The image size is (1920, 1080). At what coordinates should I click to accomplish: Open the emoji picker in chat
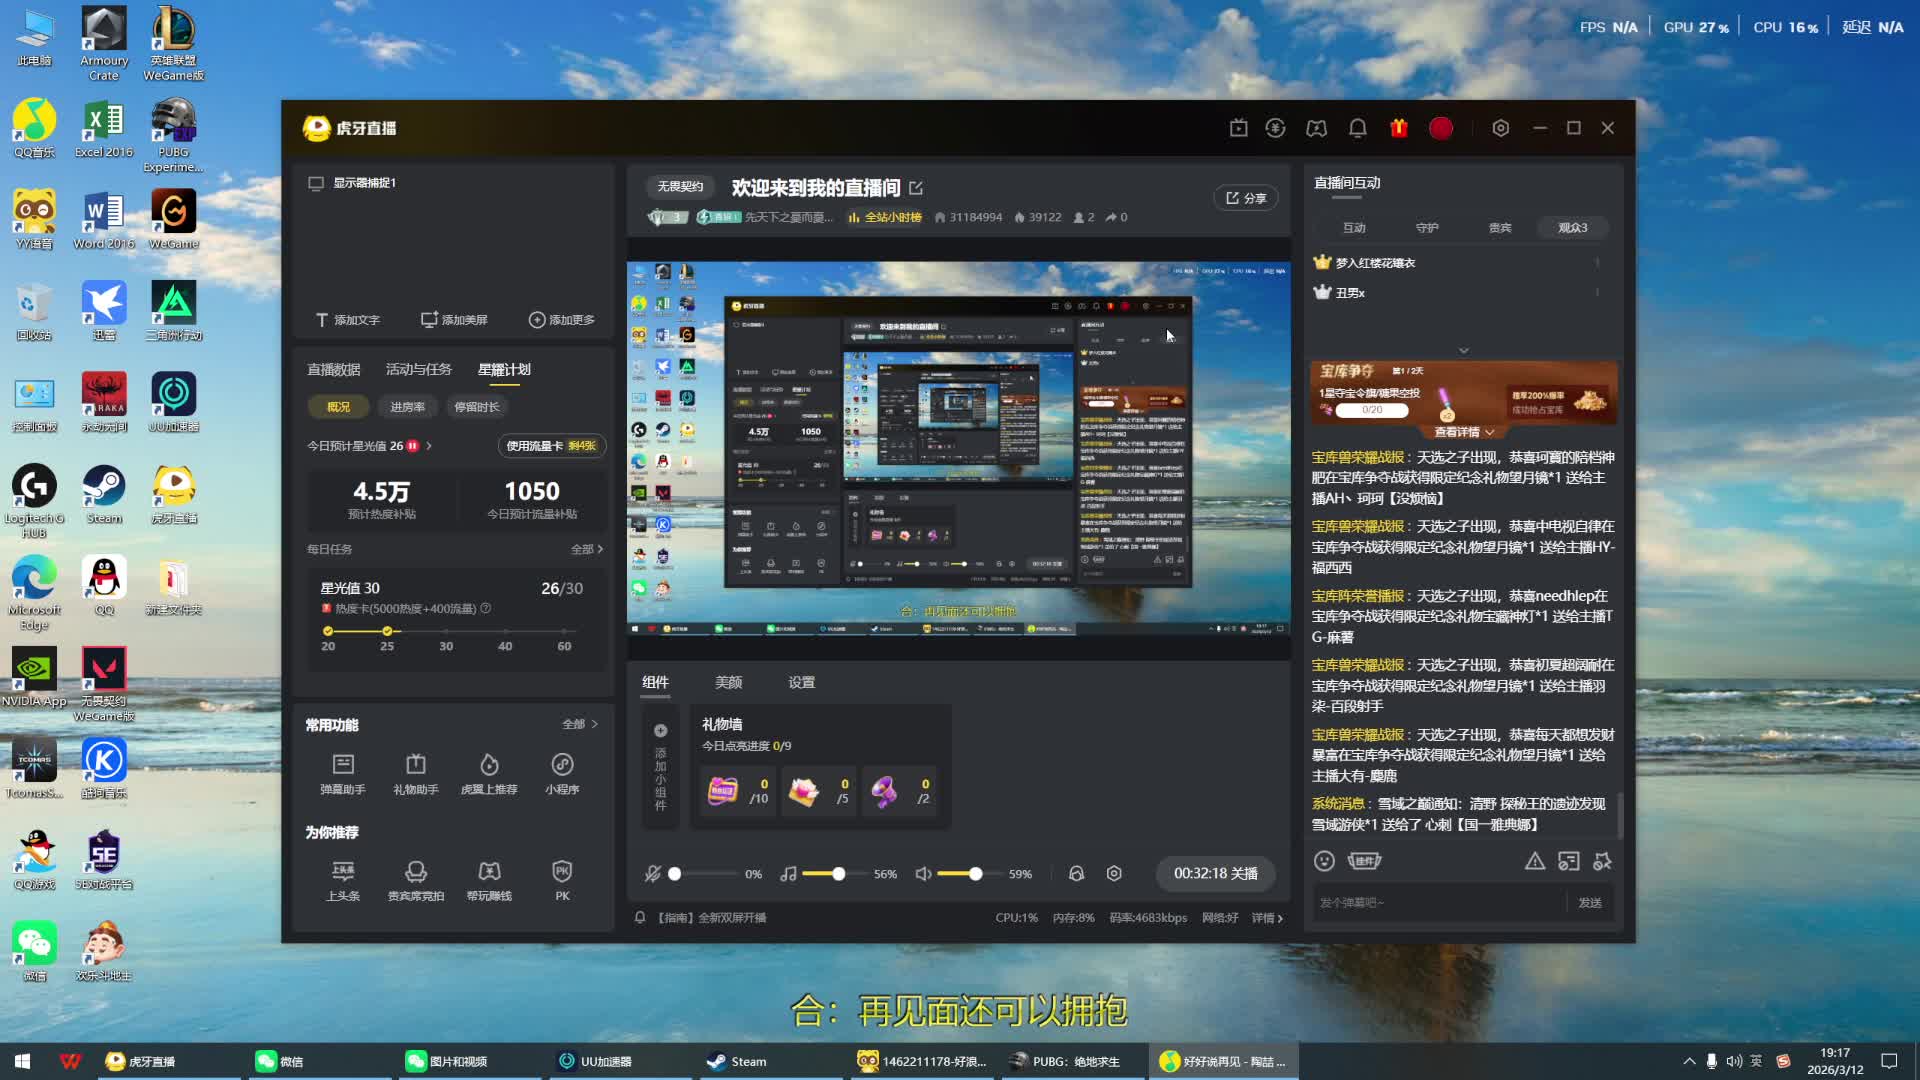1324,861
